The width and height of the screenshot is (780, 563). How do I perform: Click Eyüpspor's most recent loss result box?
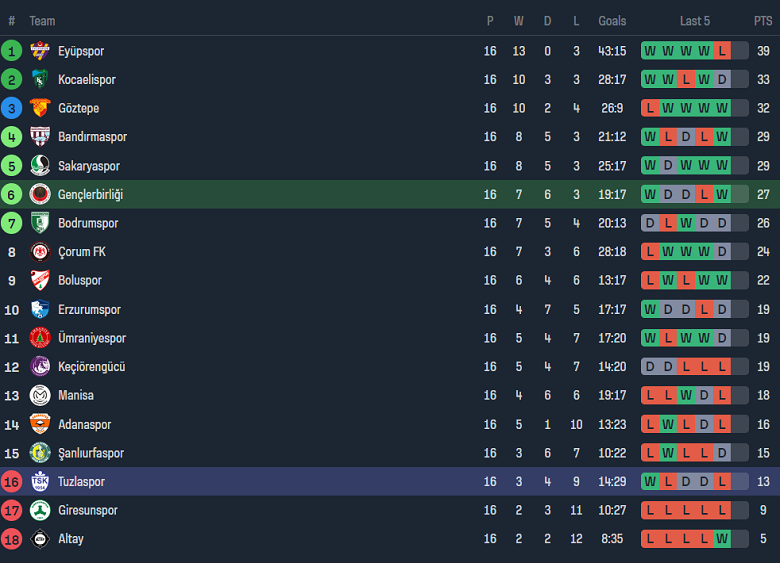click(x=722, y=51)
